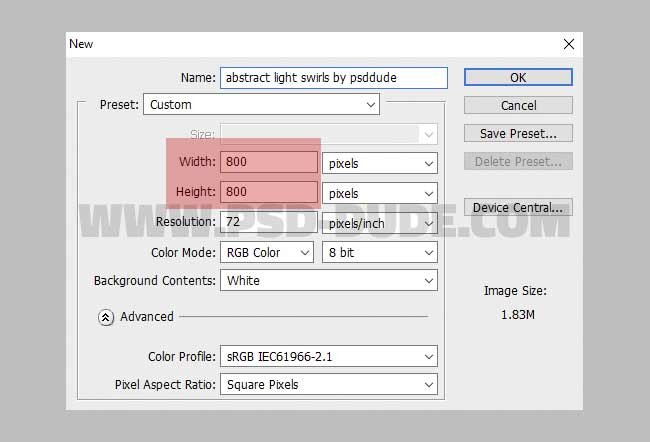Screen dimensions: 650x442
Task: Click the OK button
Action: (517, 77)
